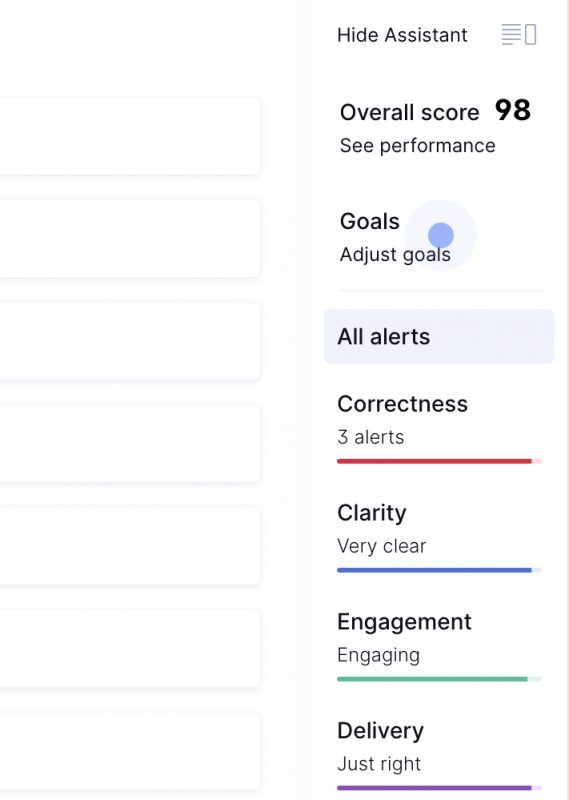Click the 3 alerts label
The height and width of the screenshot is (800, 569).
point(370,437)
